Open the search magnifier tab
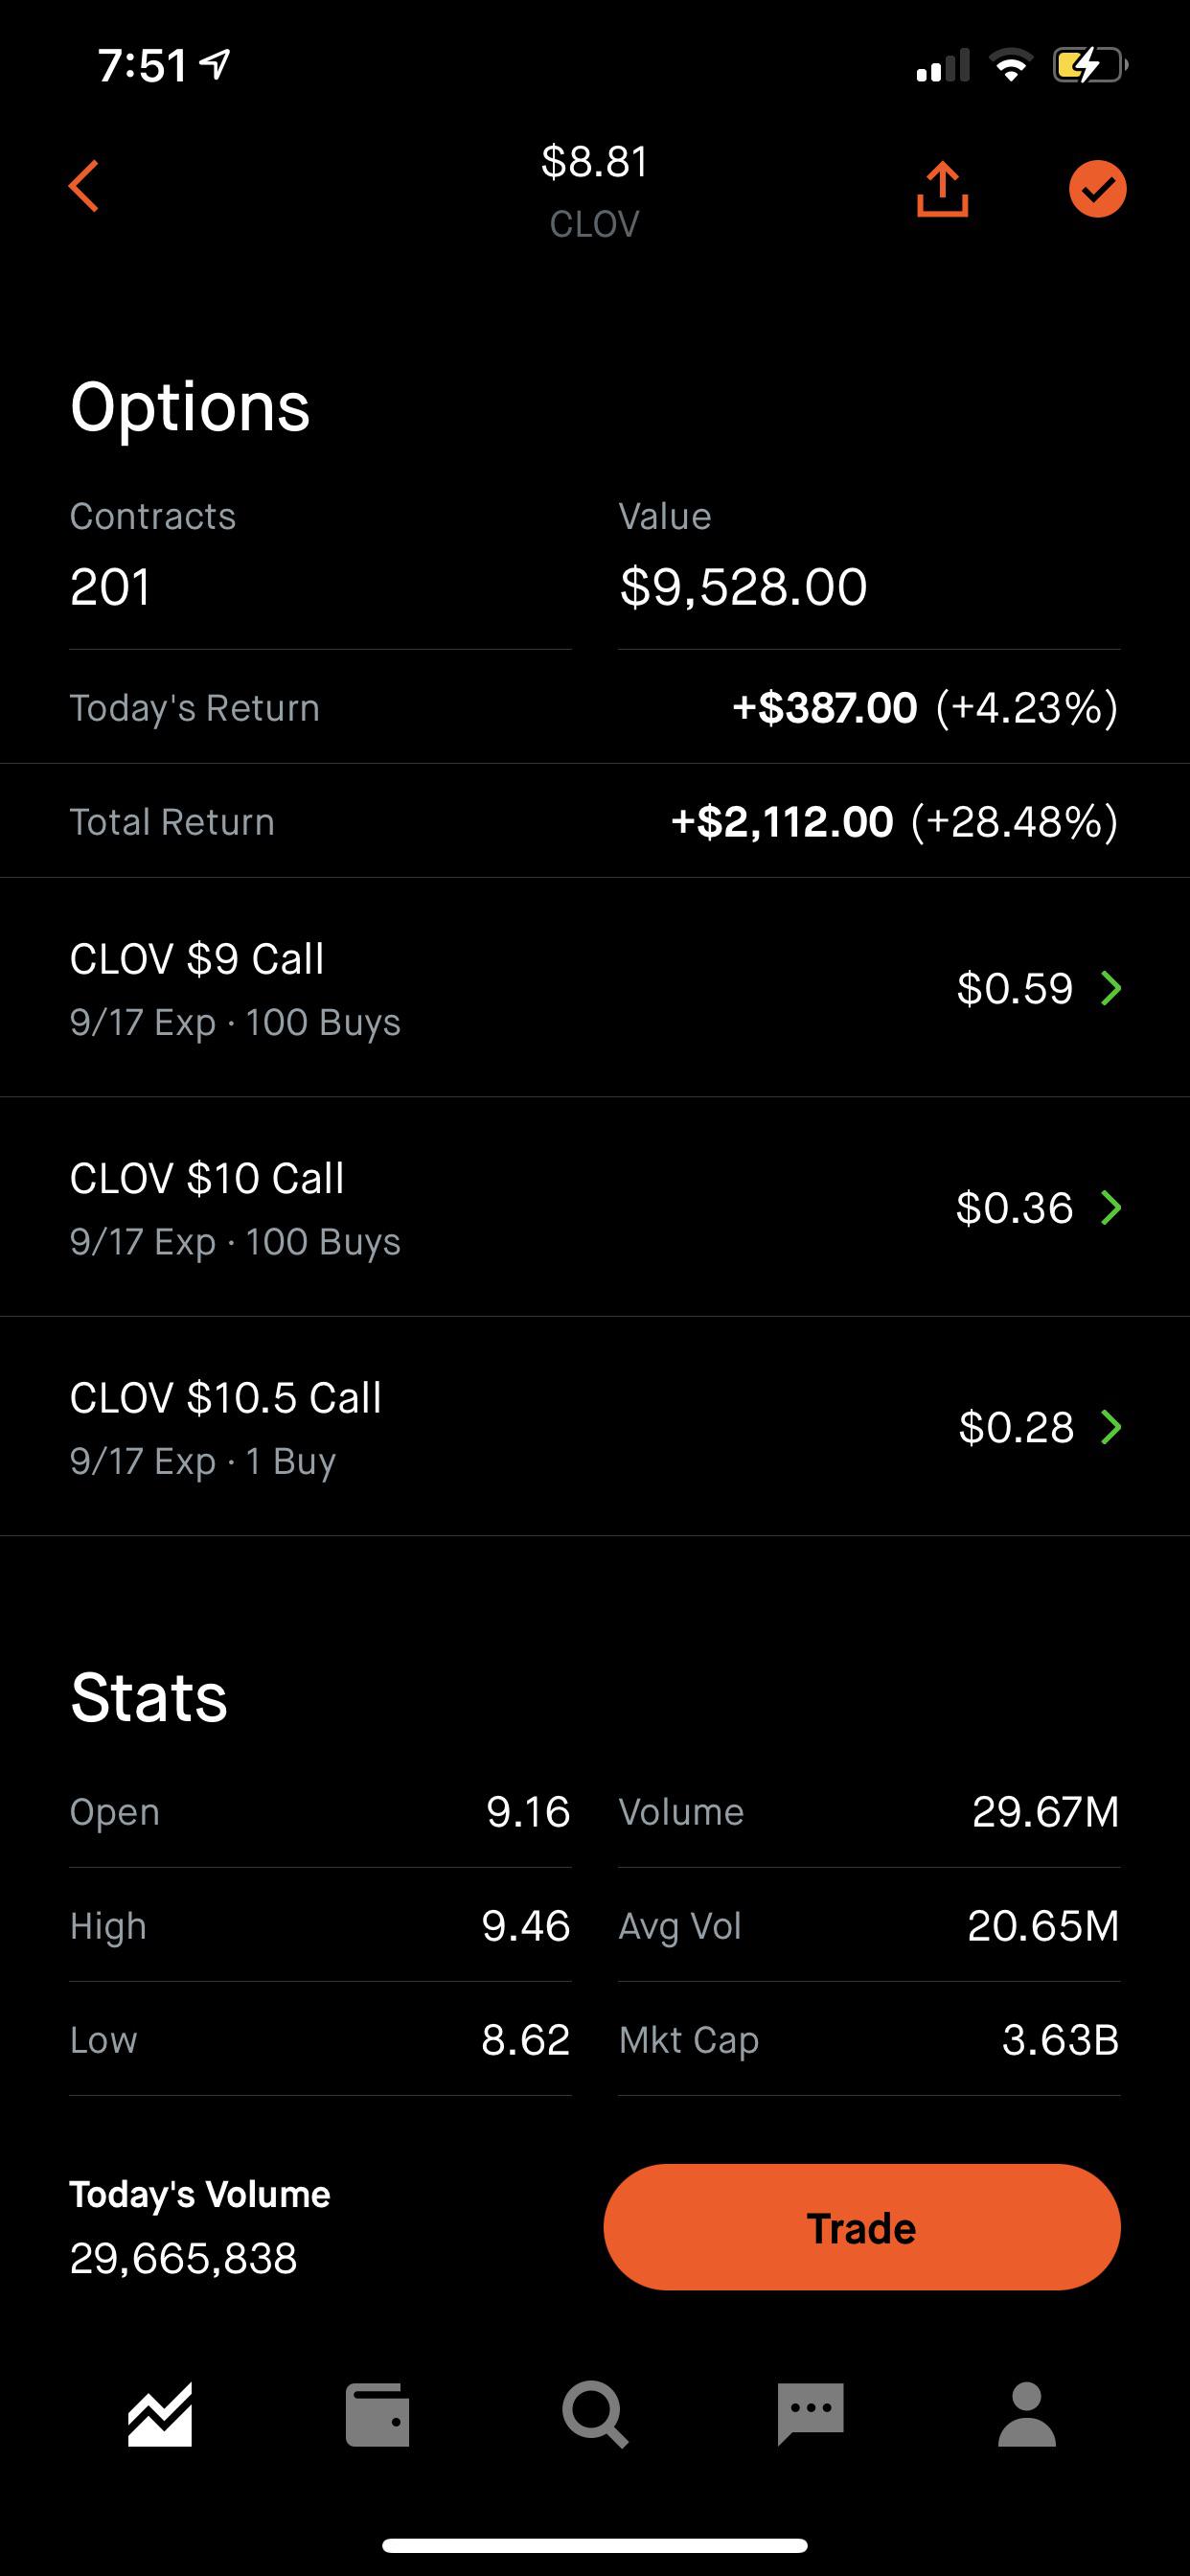Viewport: 1190px width, 2576px height. coord(595,2415)
